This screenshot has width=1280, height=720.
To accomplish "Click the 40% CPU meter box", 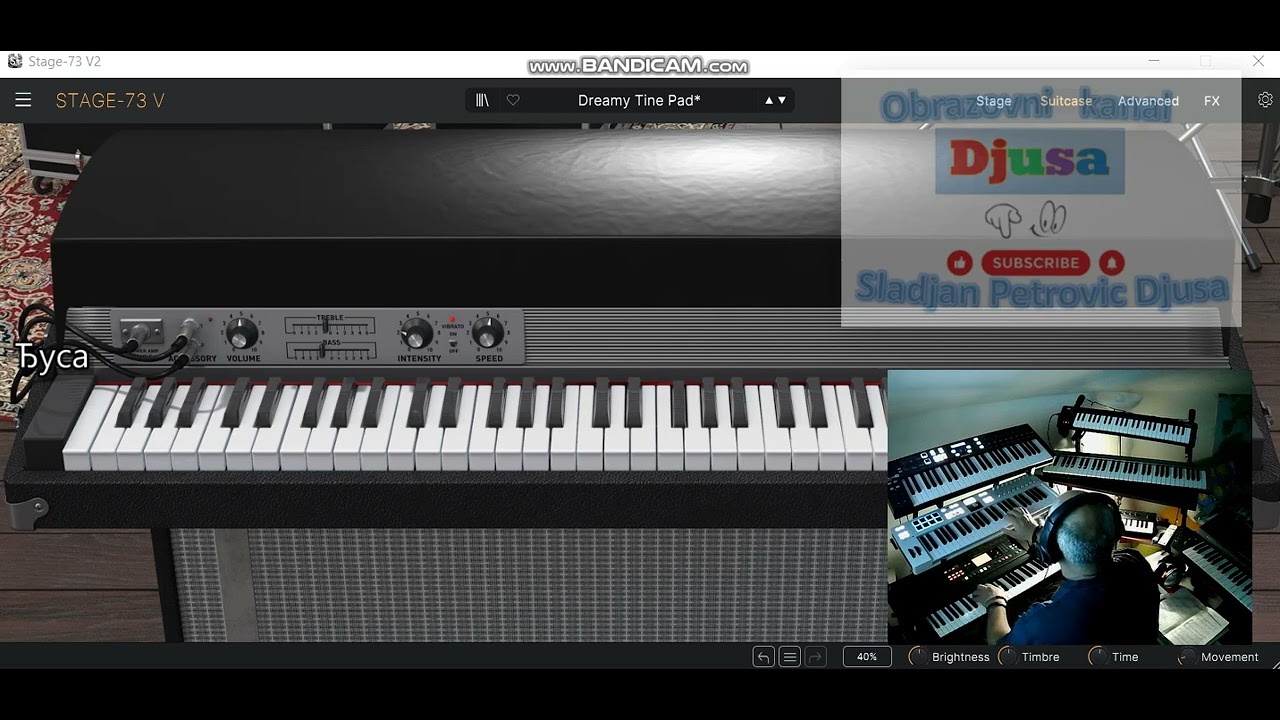I will point(867,657).
